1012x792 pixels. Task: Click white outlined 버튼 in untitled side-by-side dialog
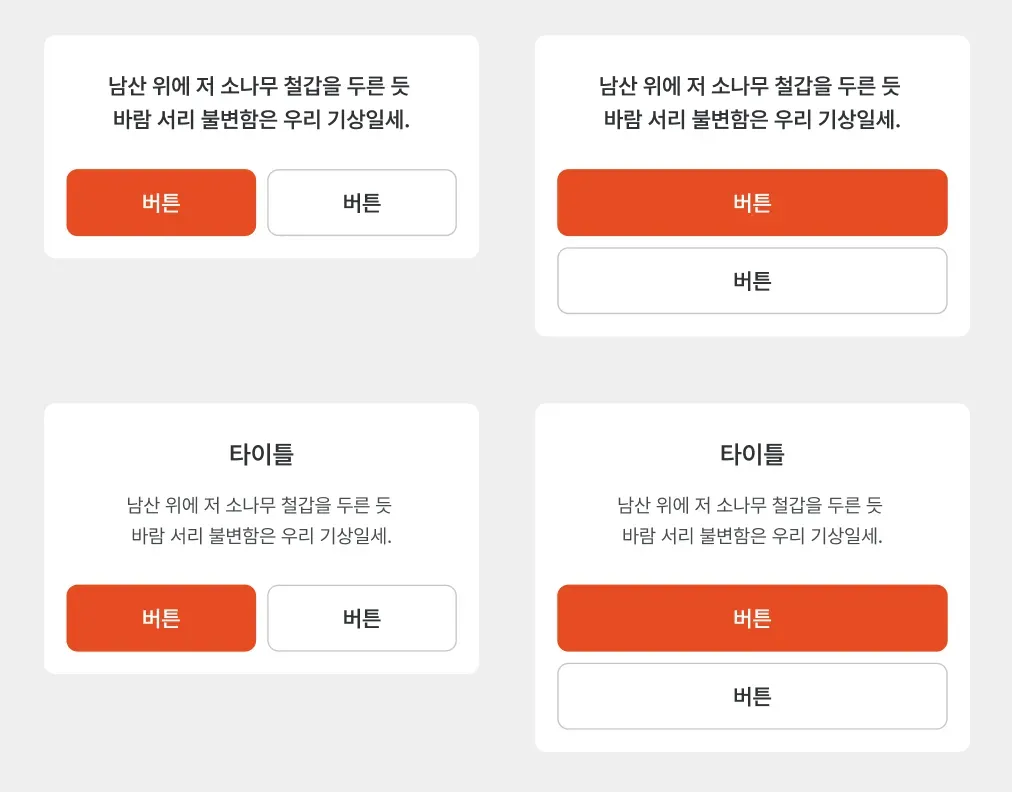[362, 203]
